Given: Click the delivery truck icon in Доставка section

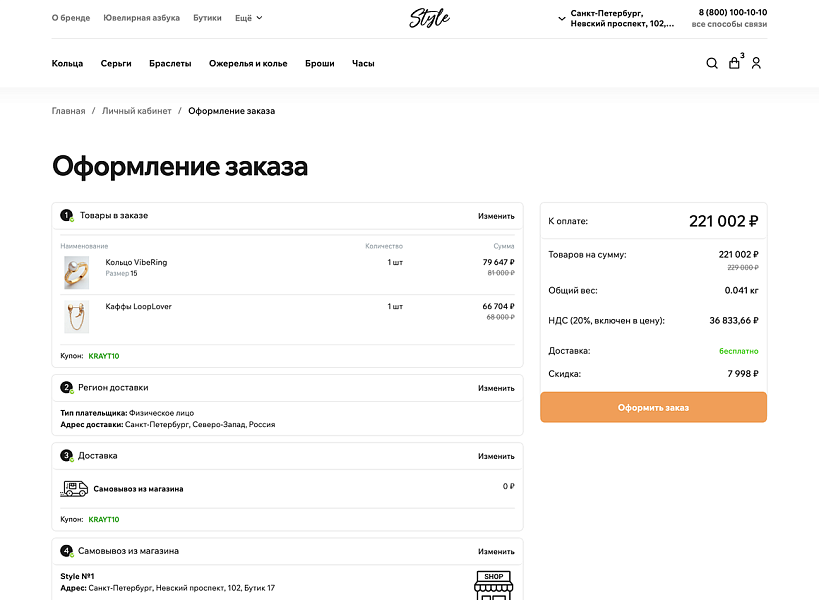Looking at the screenshot, I should 73,488.
